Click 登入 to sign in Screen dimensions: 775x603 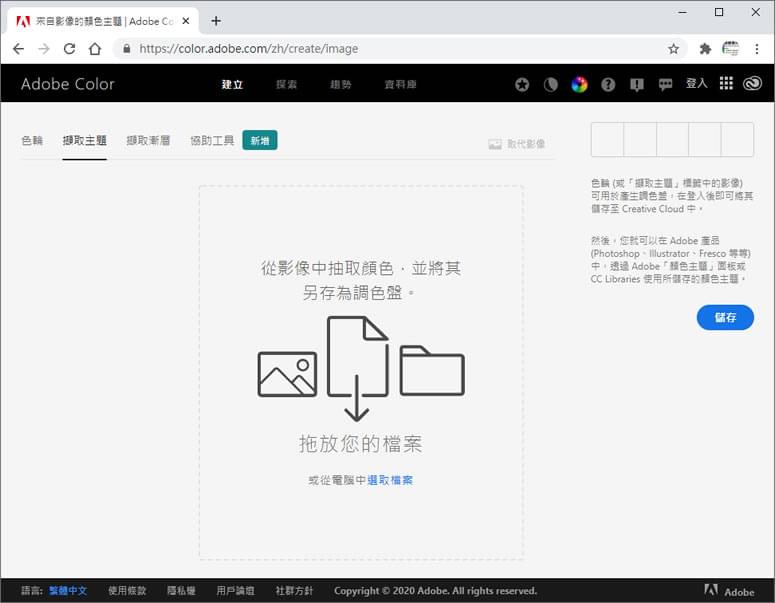click(x=696, y=84)
